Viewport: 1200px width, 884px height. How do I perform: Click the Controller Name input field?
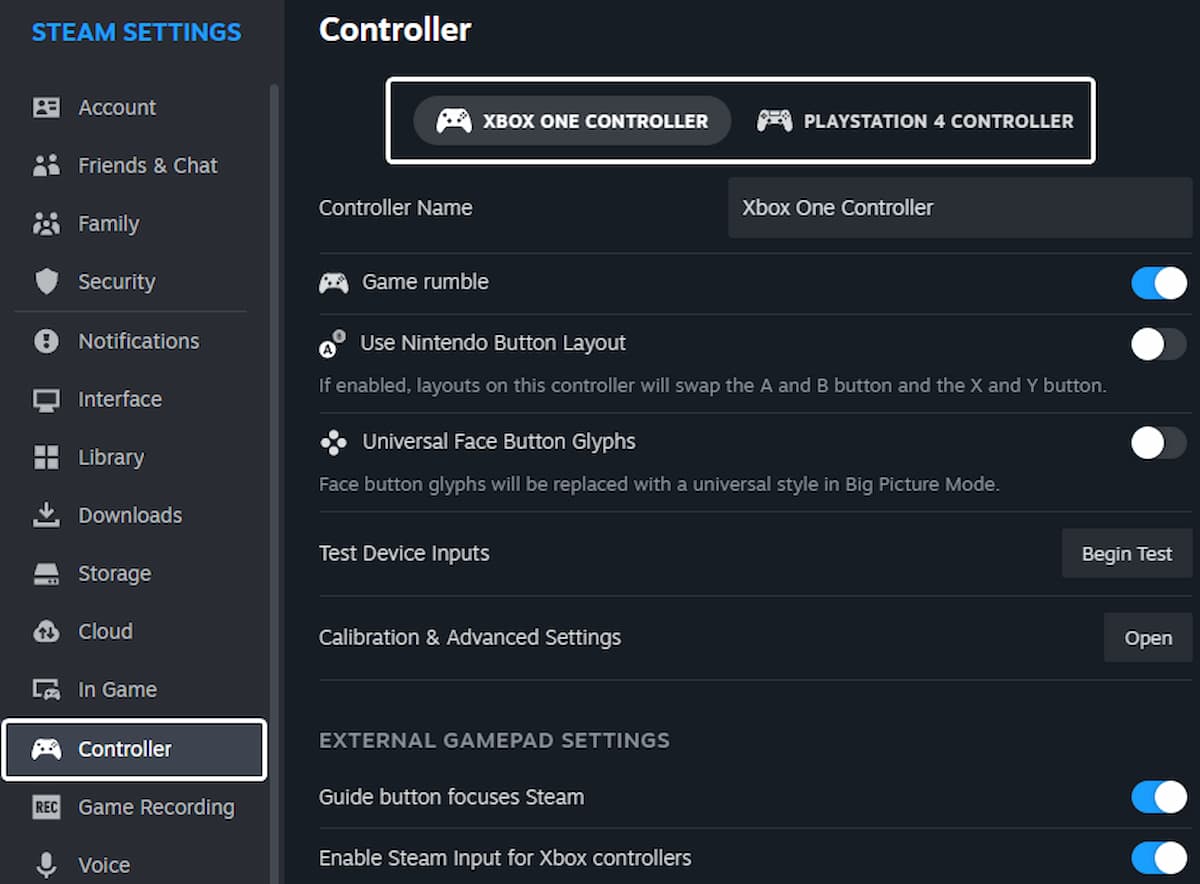click(x=959, y=207)
